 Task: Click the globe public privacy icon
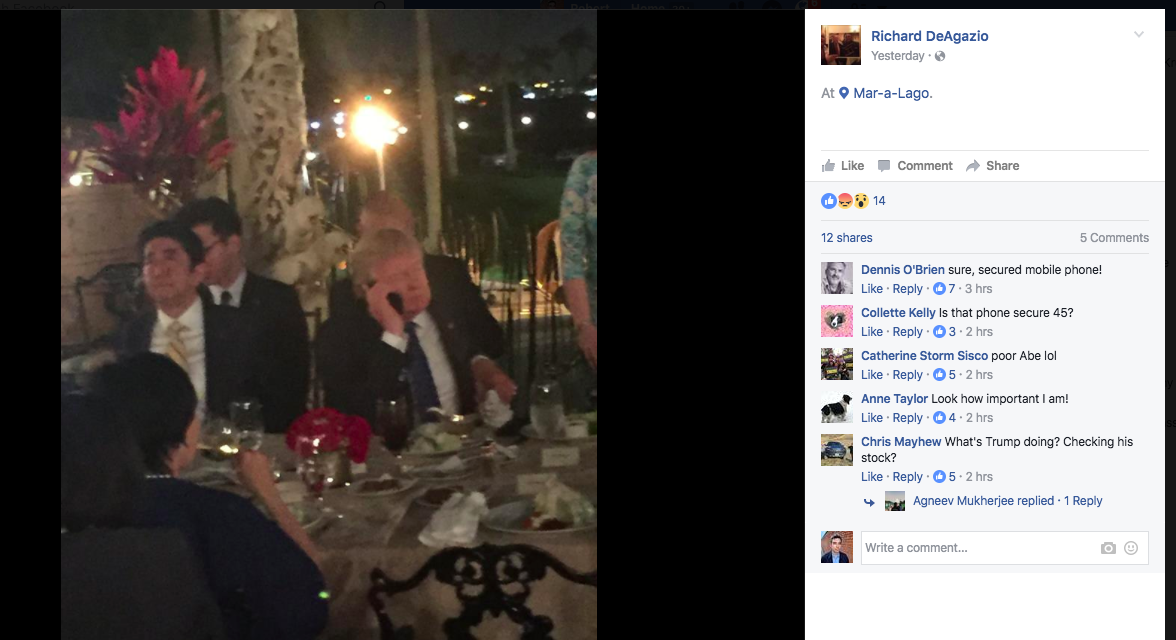point(940,56)
